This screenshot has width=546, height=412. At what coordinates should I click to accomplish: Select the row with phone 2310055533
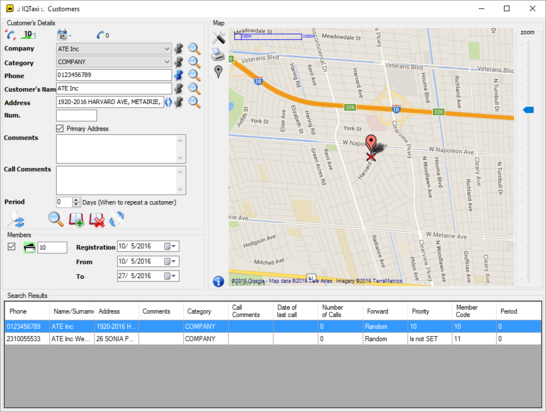pyautogui.click(x=273, y=339)
